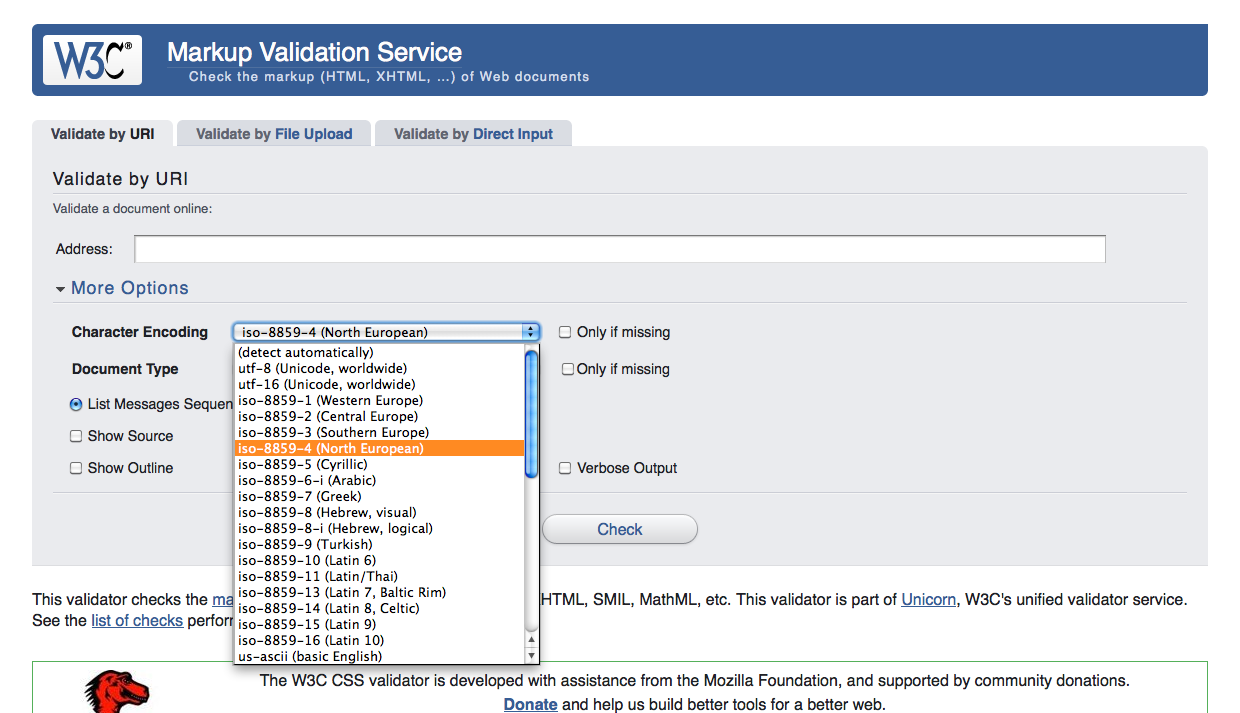Viewport: 1240px width, 713px height.
Task: Click the Address input field
Action: pyautogui.click(x=620, y=249)
